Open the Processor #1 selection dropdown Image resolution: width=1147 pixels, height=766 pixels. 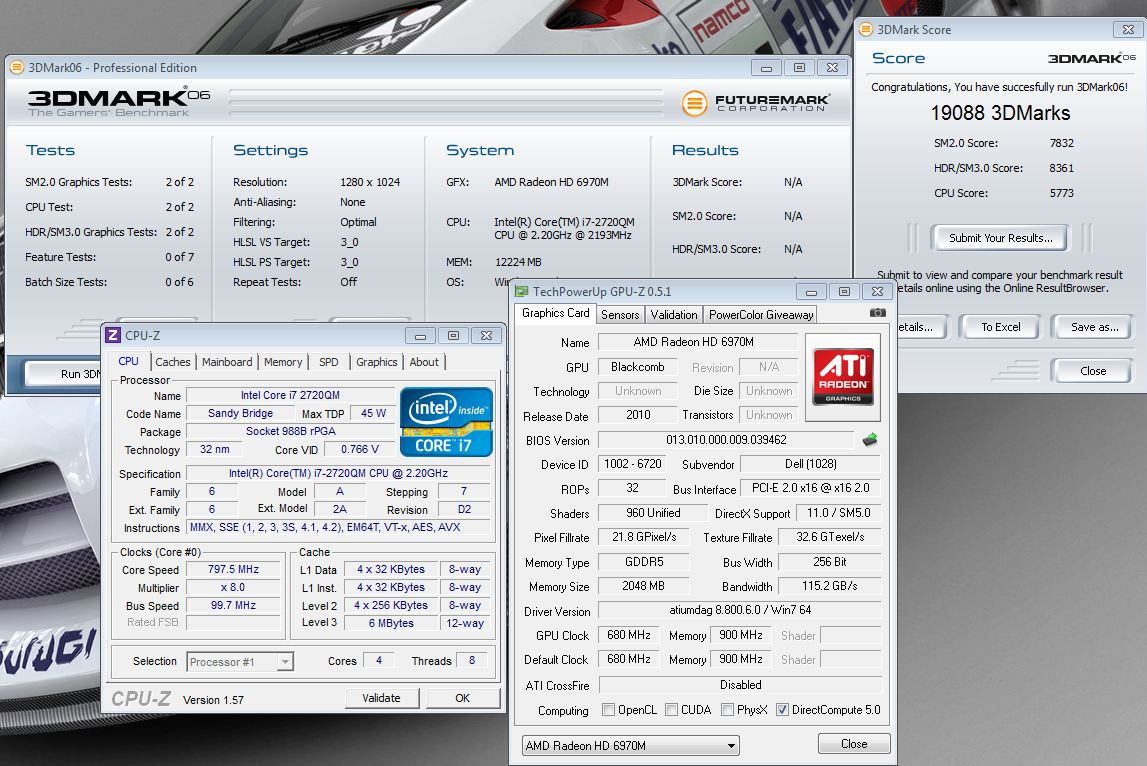pos(240,662)
